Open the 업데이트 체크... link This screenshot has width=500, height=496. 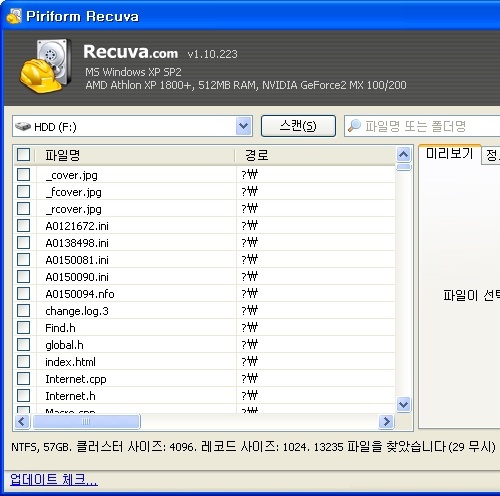(54, 480)
